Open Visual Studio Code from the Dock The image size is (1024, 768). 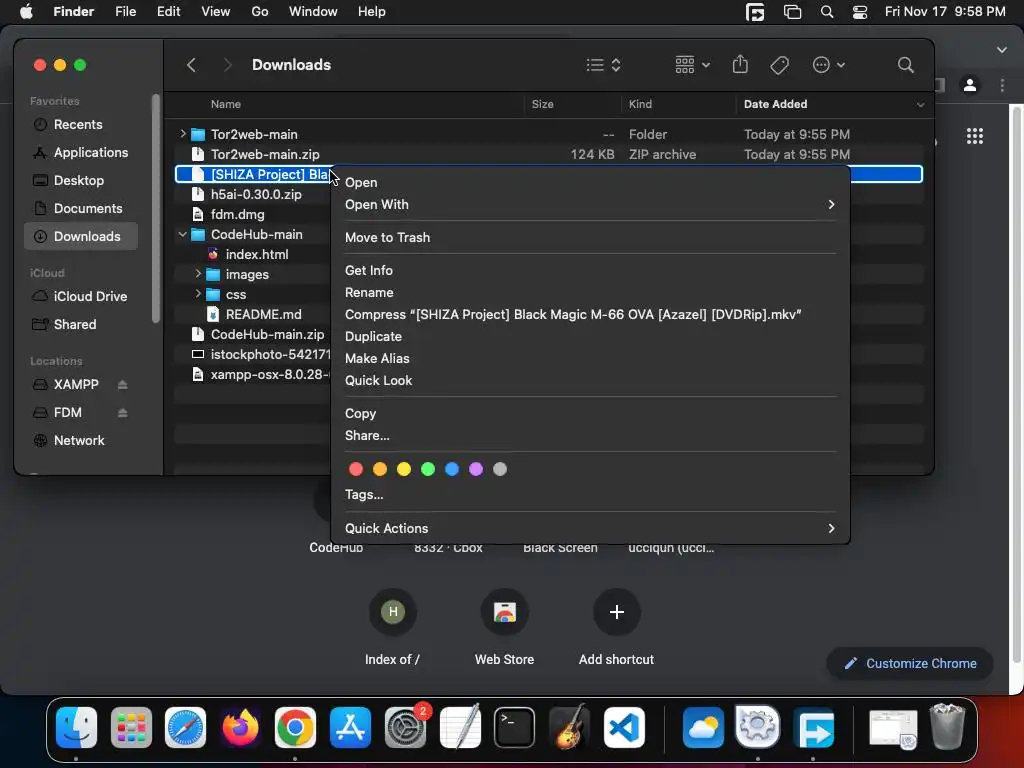pyautogui.click(x=624, y=727)
